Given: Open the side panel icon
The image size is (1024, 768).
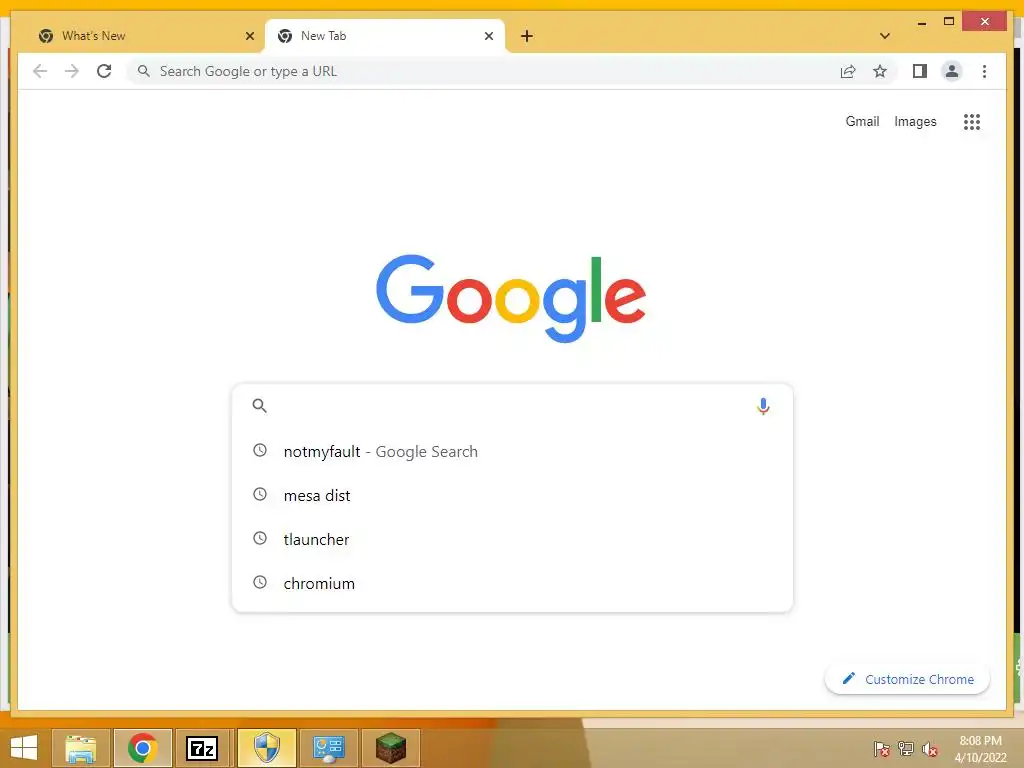Looking at the screenshot, I should point(920,71).
